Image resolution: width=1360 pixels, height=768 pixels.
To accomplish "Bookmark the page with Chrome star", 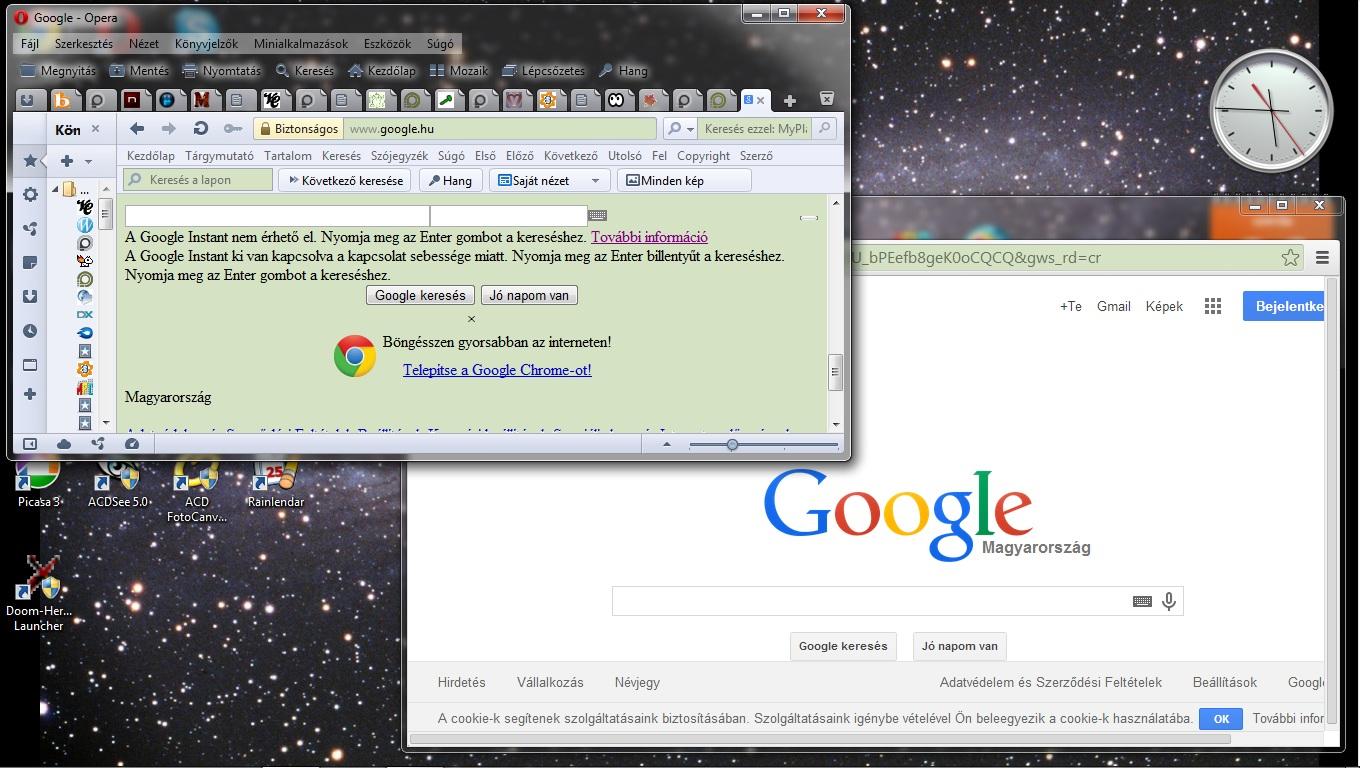I will click(1290, 257).
